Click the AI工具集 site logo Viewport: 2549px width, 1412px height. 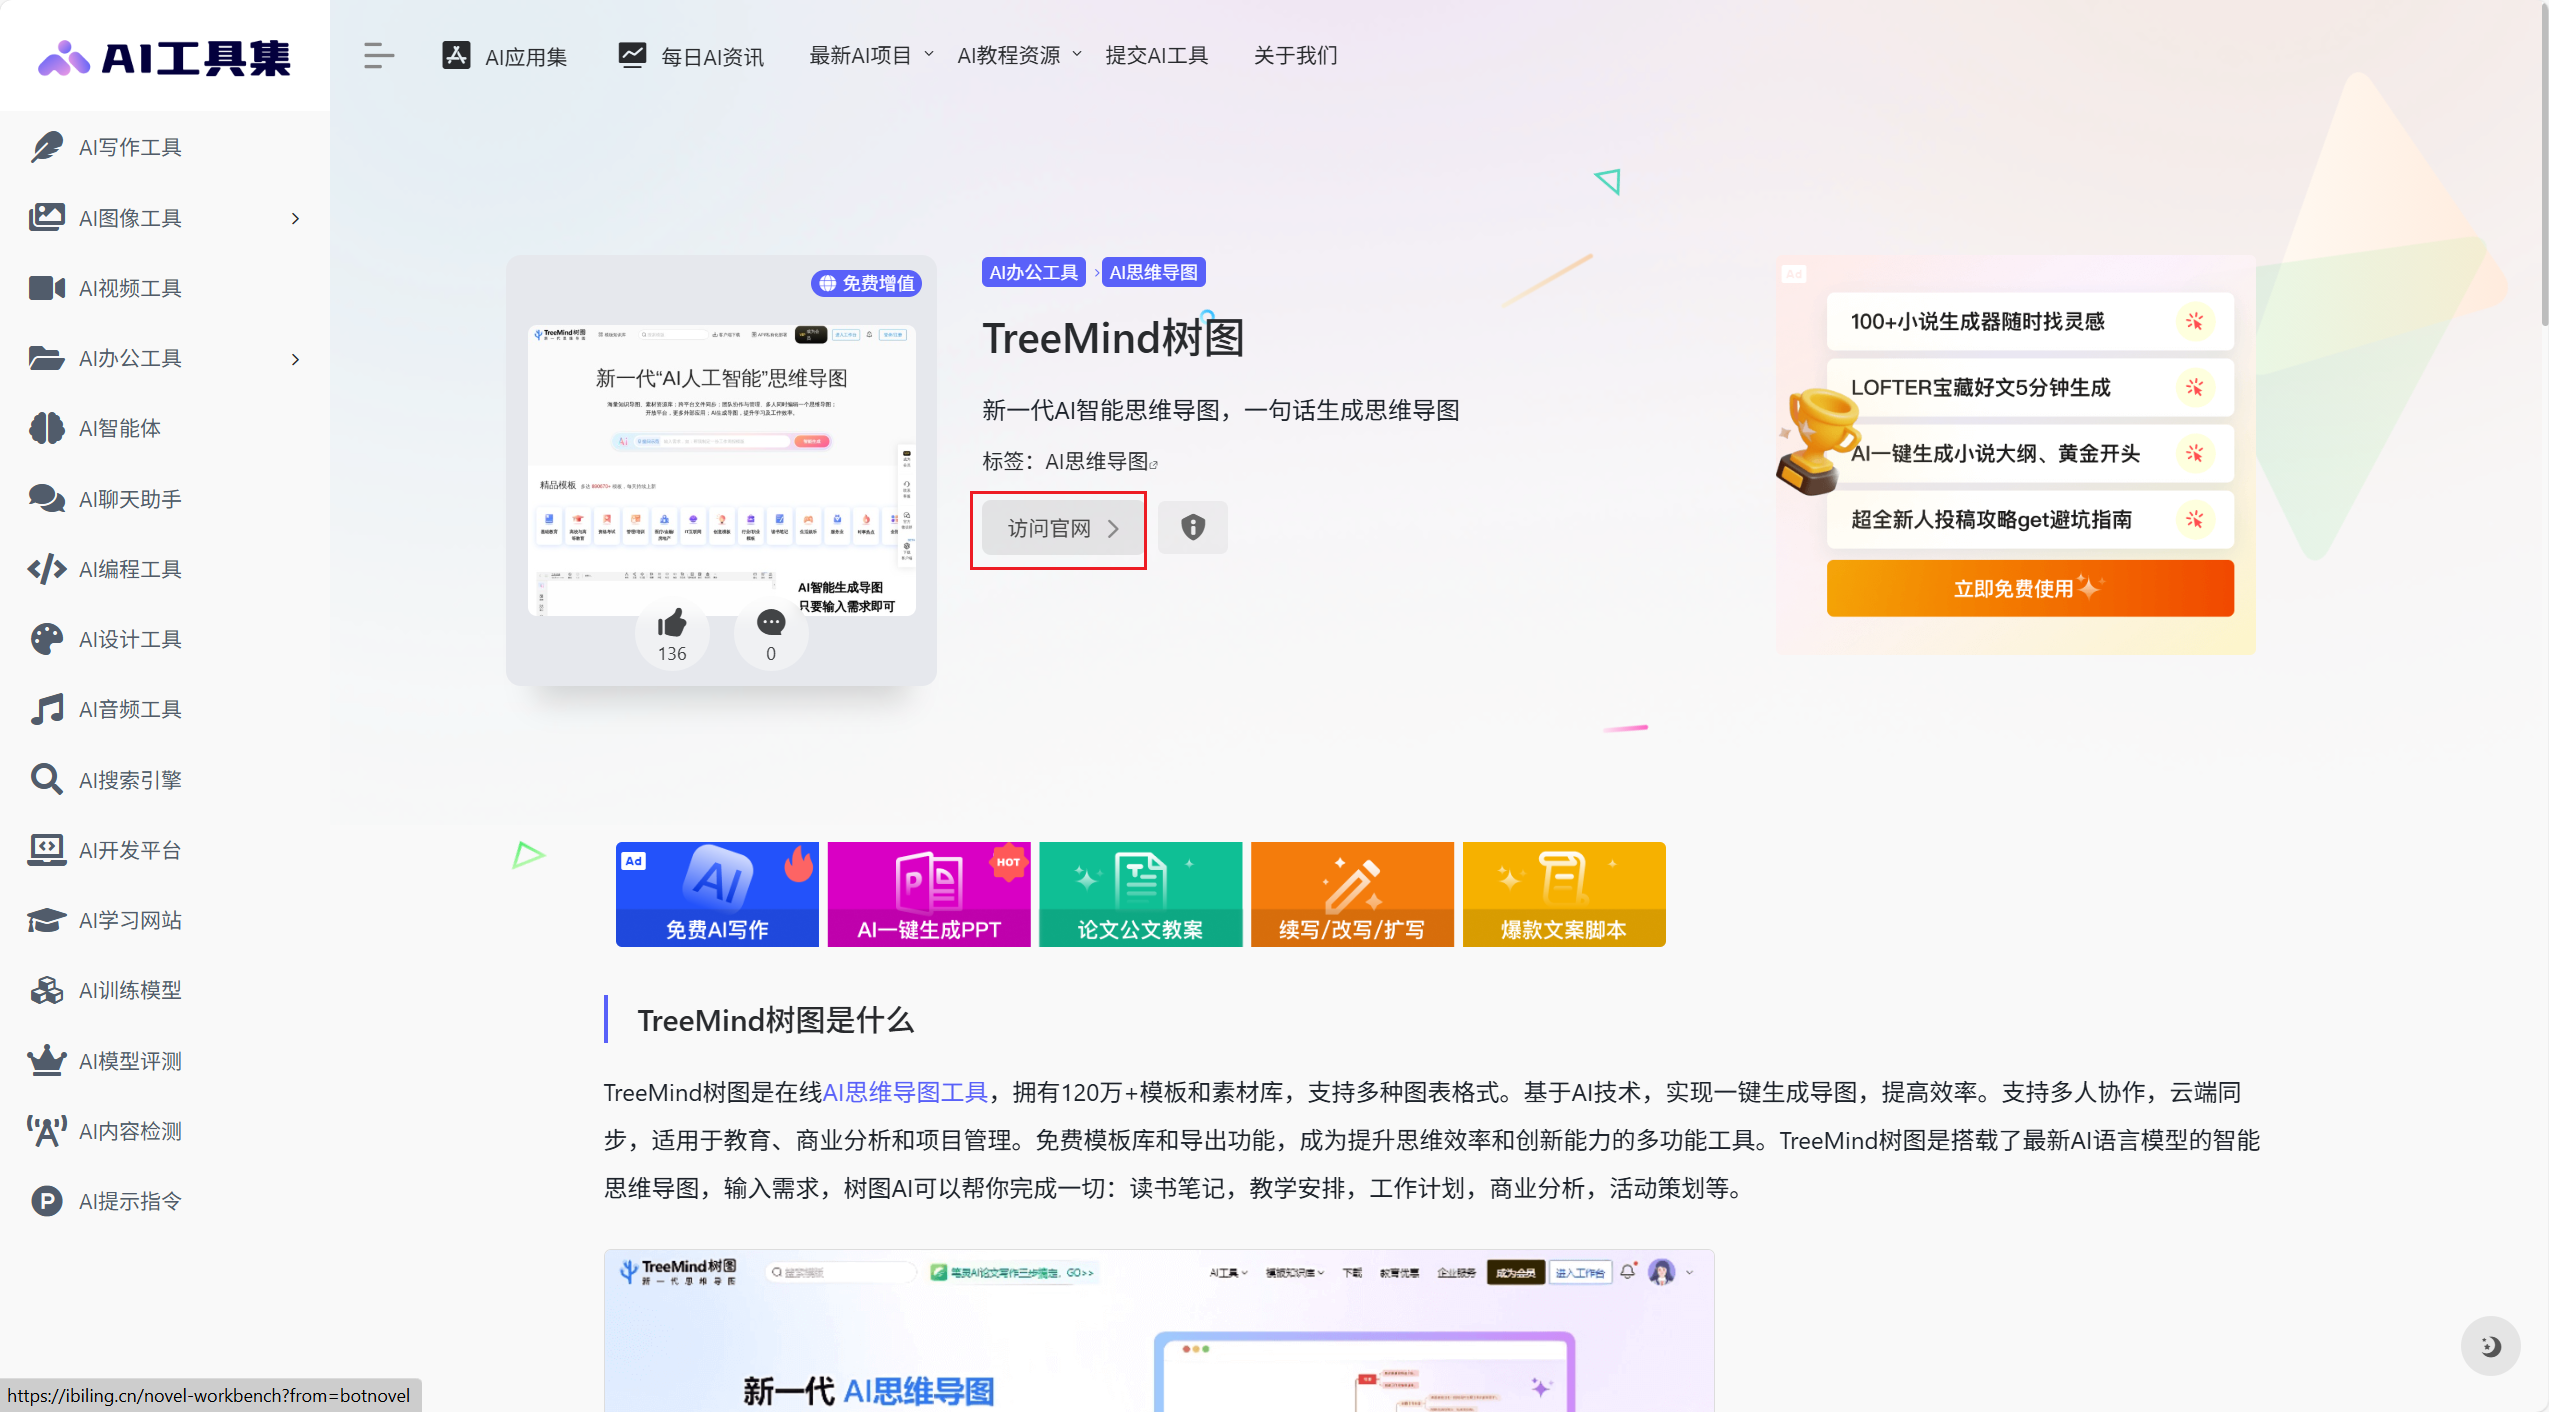pyautogui.click(x=165, y=57)
